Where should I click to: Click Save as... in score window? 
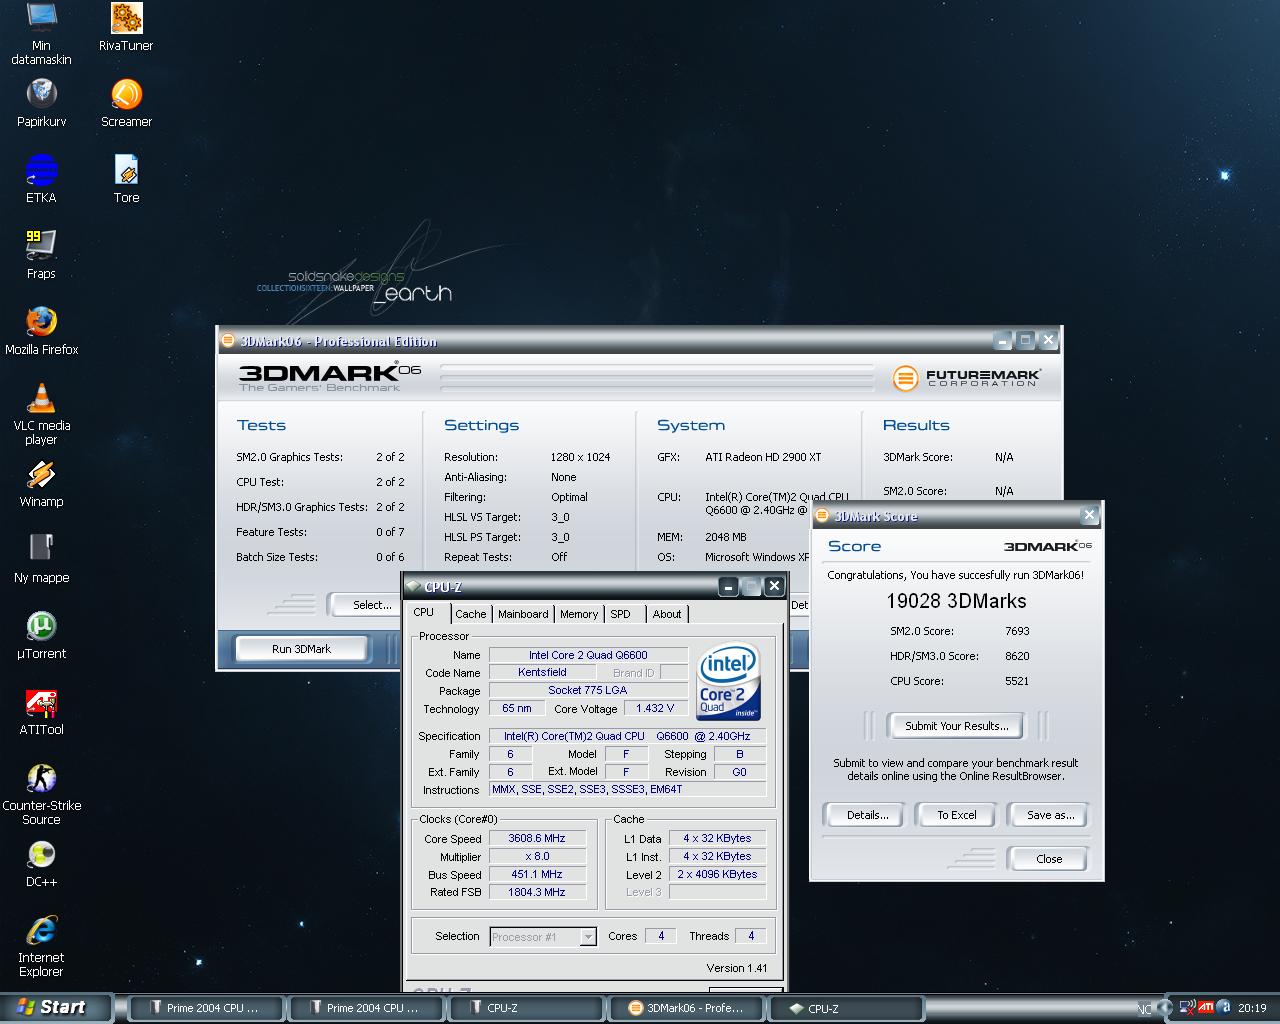(x=1050, y=815)
